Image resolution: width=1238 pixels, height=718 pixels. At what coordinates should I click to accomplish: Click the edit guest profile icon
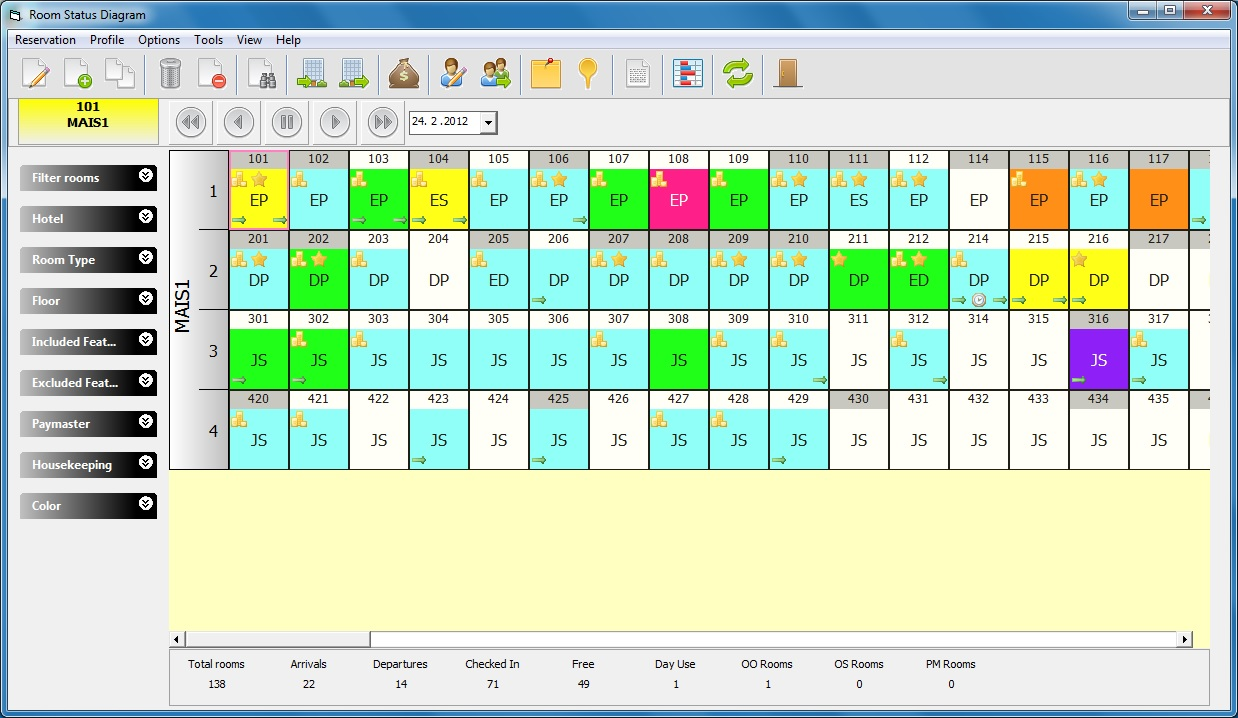453,74
